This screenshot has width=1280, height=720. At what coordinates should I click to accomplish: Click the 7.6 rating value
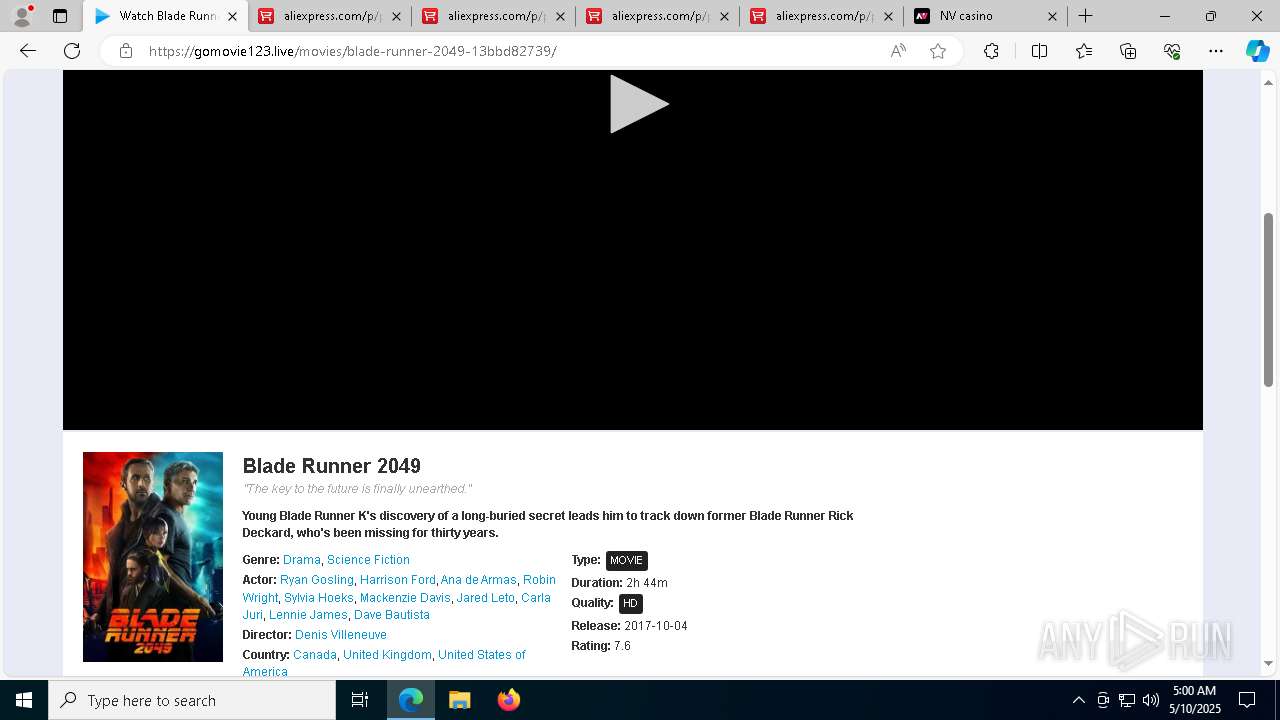[622, 646]
